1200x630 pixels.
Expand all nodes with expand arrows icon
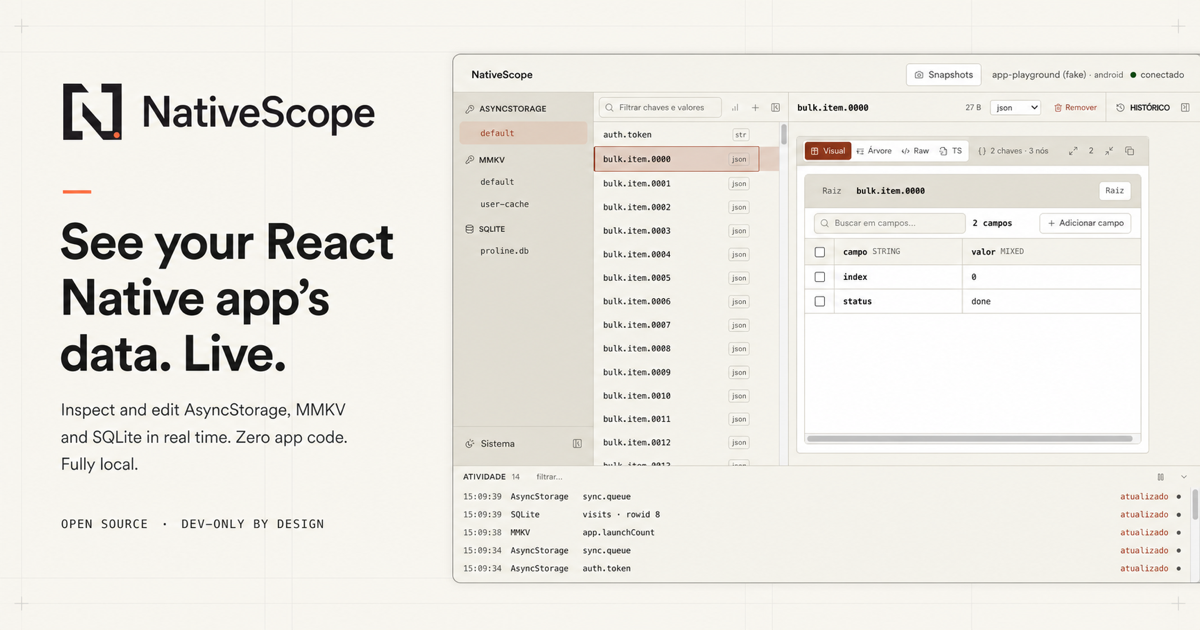click(1073, 151)
